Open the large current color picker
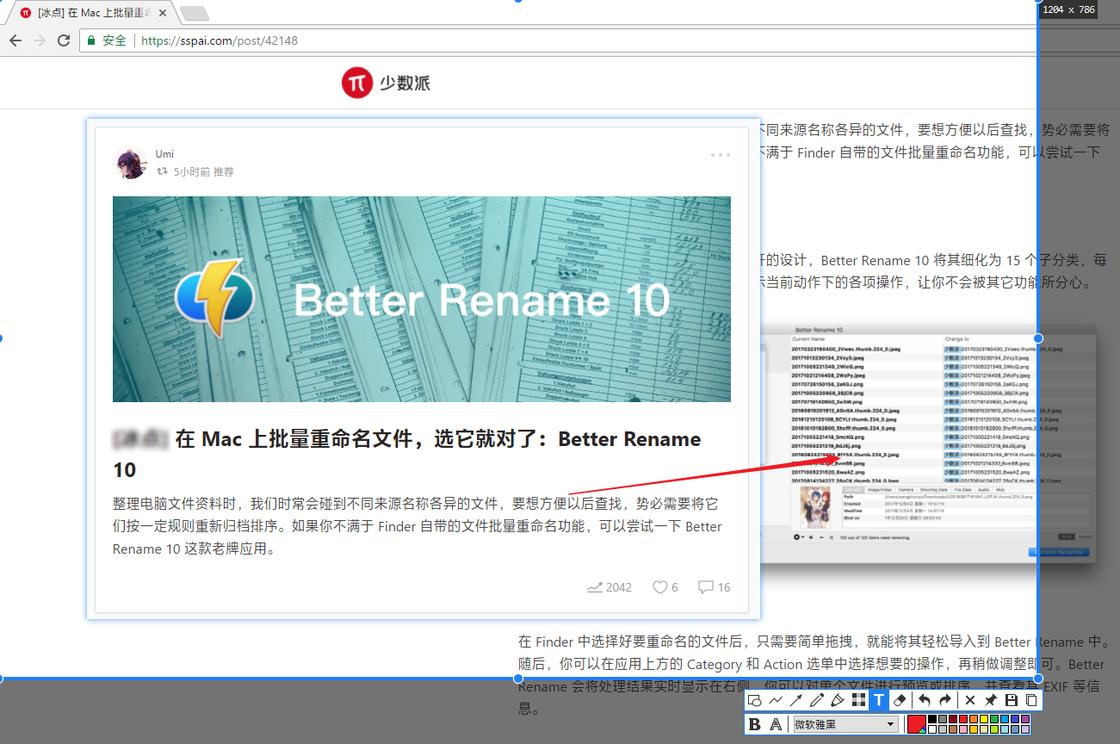This screenshot has height=744, width=1120. click(916, 725)
